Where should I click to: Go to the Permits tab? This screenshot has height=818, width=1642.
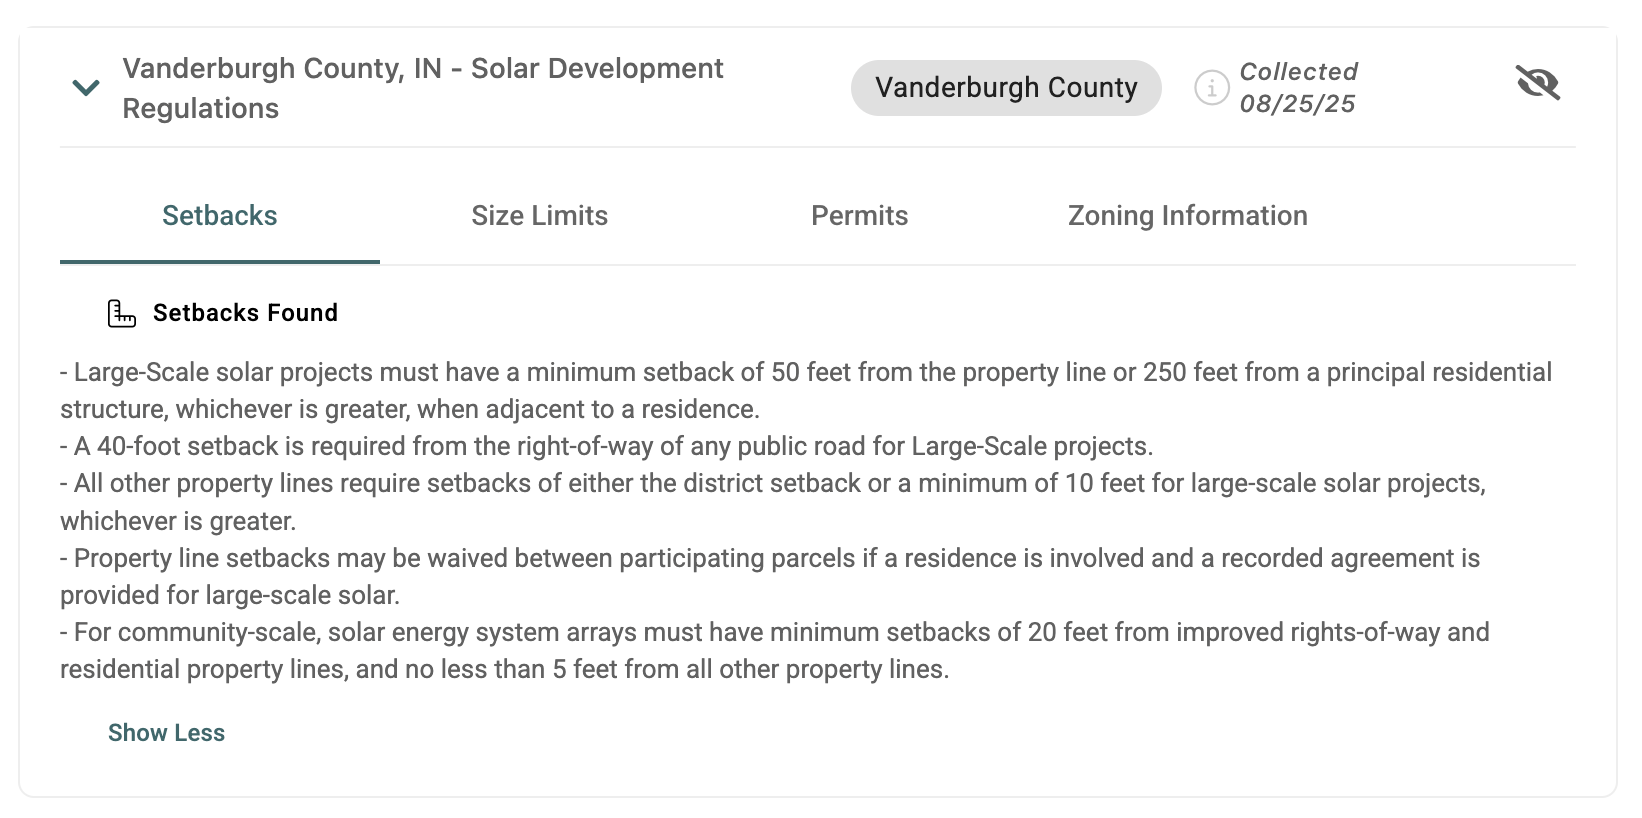pyautogui.click(x=859, y=216)
